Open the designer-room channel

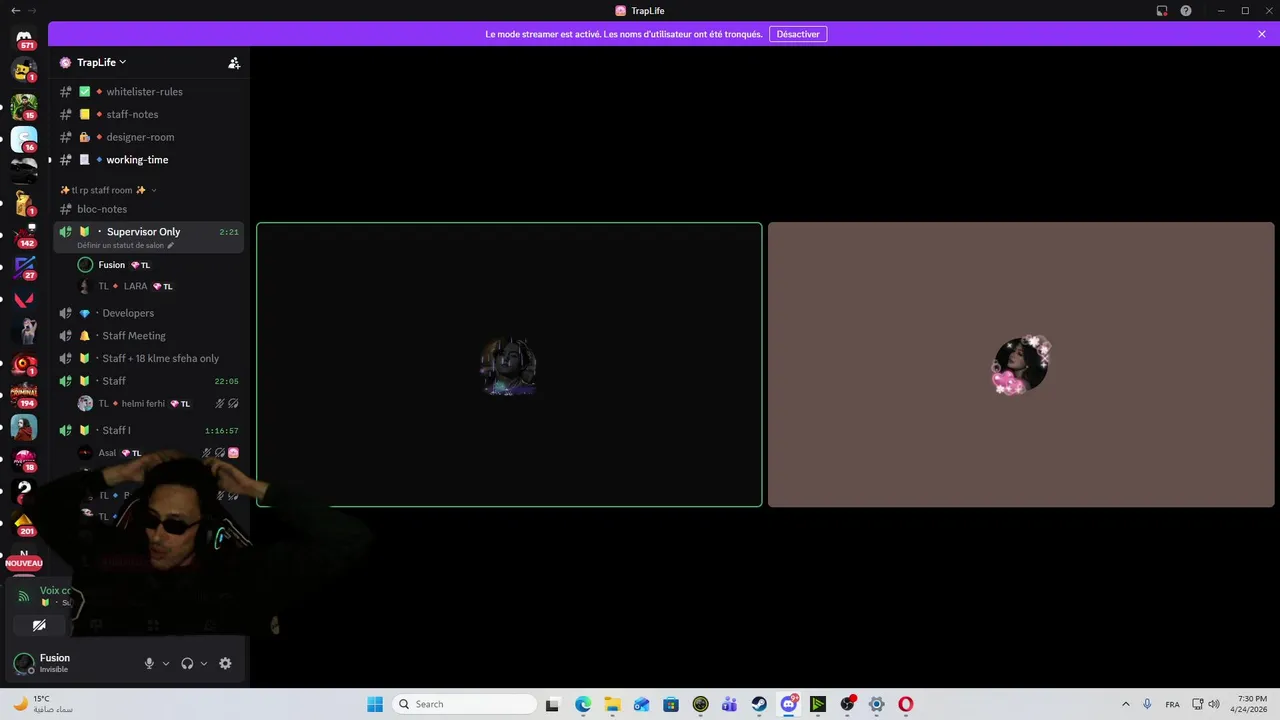[x=148, y=137]
